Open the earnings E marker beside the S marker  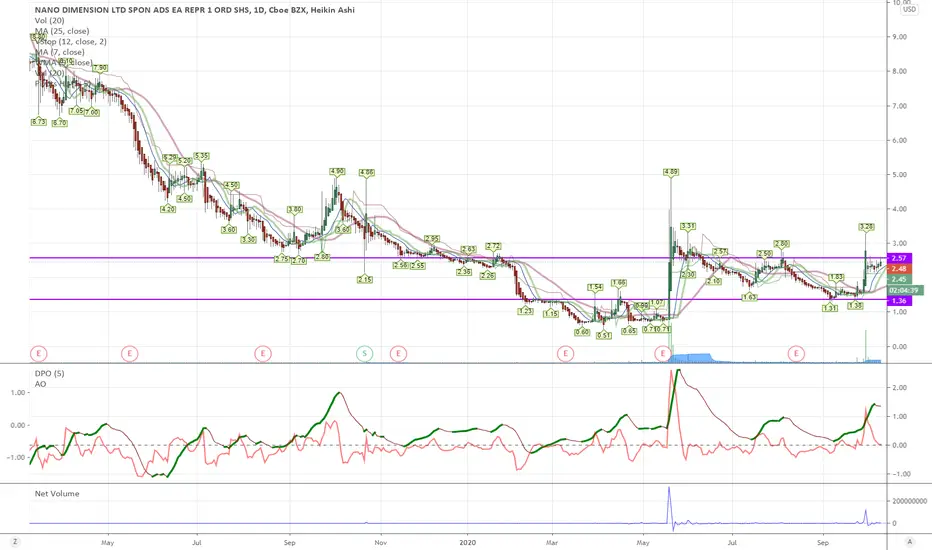[398, 354]
